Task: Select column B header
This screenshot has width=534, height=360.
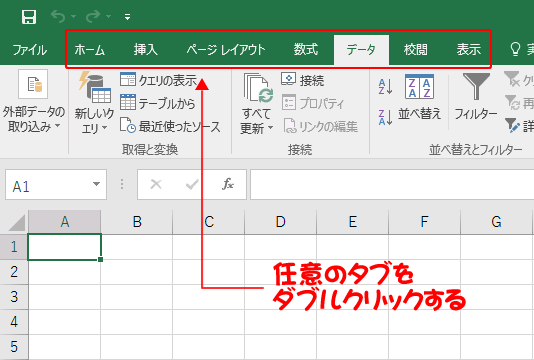Action: (137, 222)
